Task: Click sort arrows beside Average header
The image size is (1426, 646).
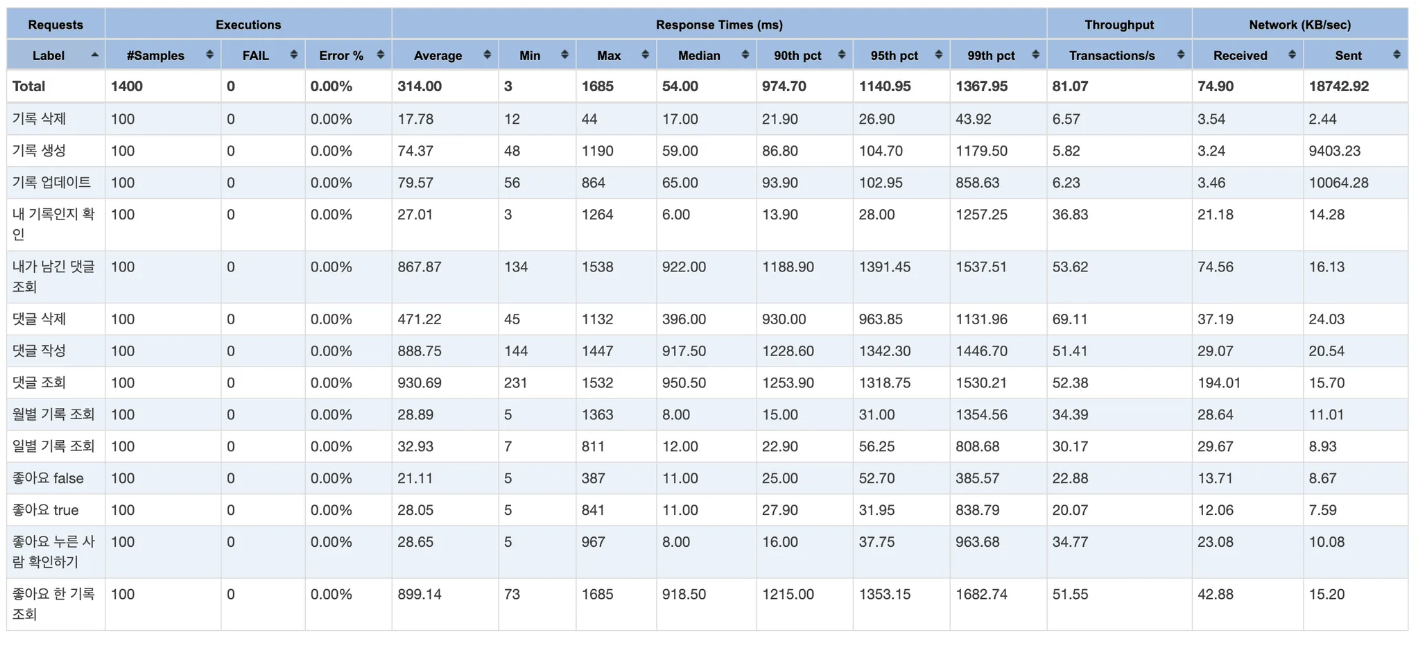Action: (x=487, y=55)
